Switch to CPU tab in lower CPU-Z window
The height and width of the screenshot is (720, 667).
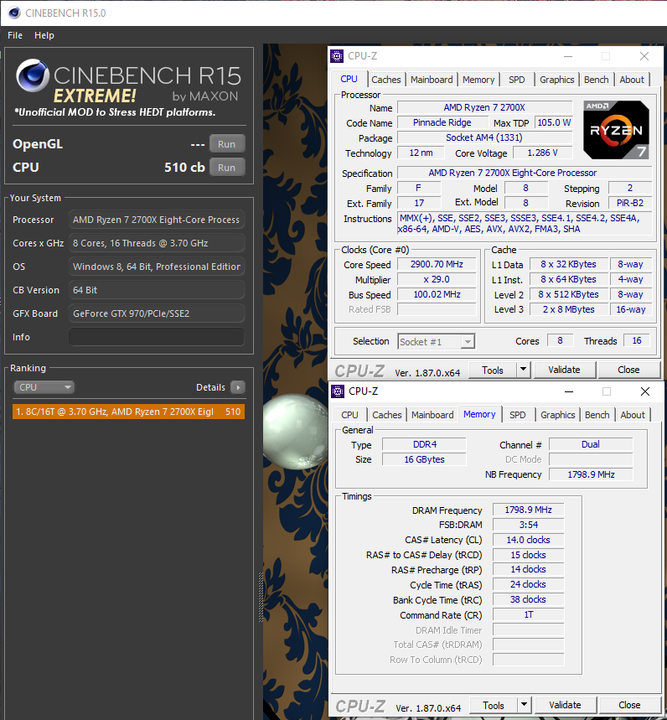(349, 415)
